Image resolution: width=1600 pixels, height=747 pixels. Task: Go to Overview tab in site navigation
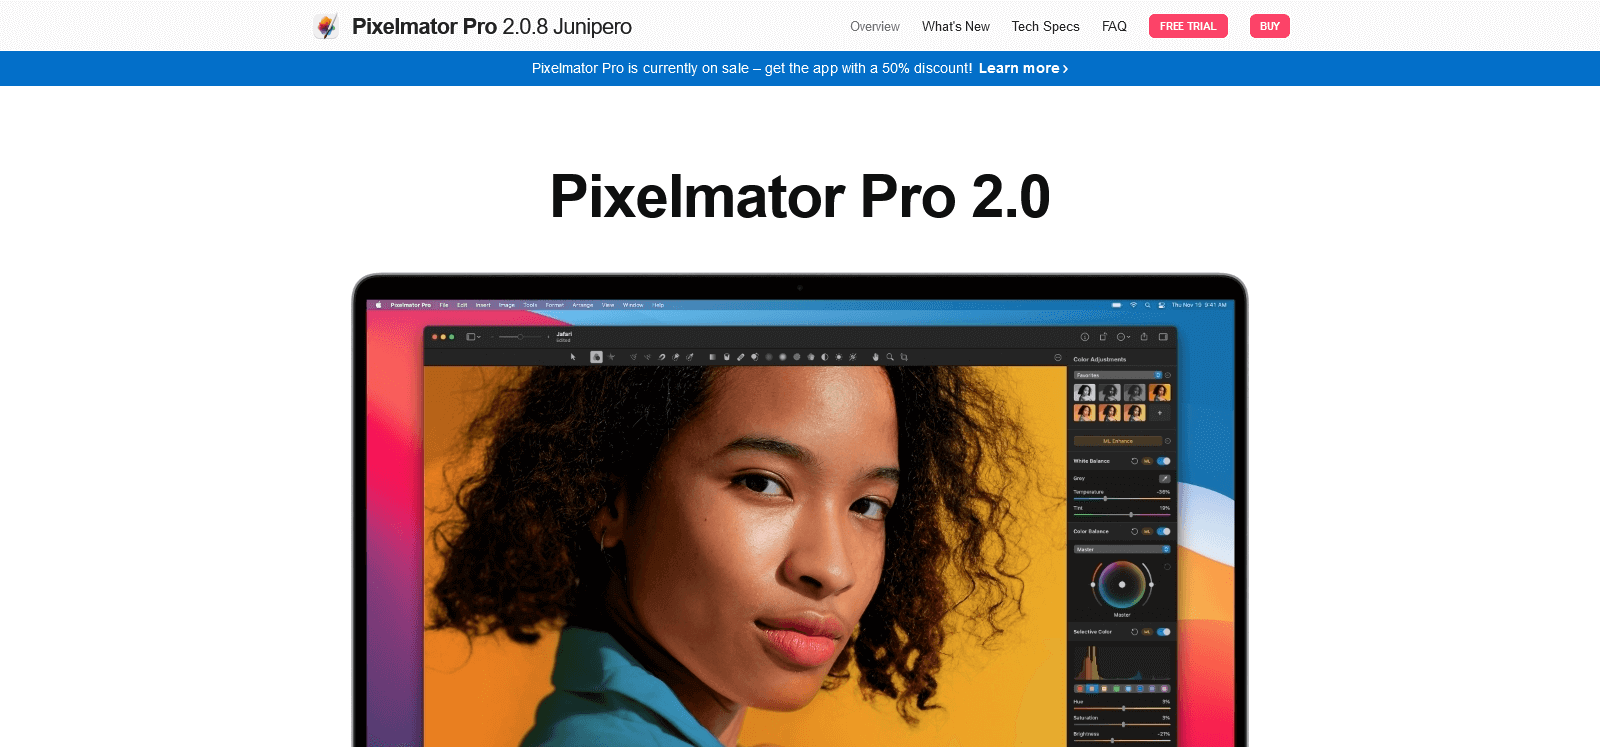(875, 26)
